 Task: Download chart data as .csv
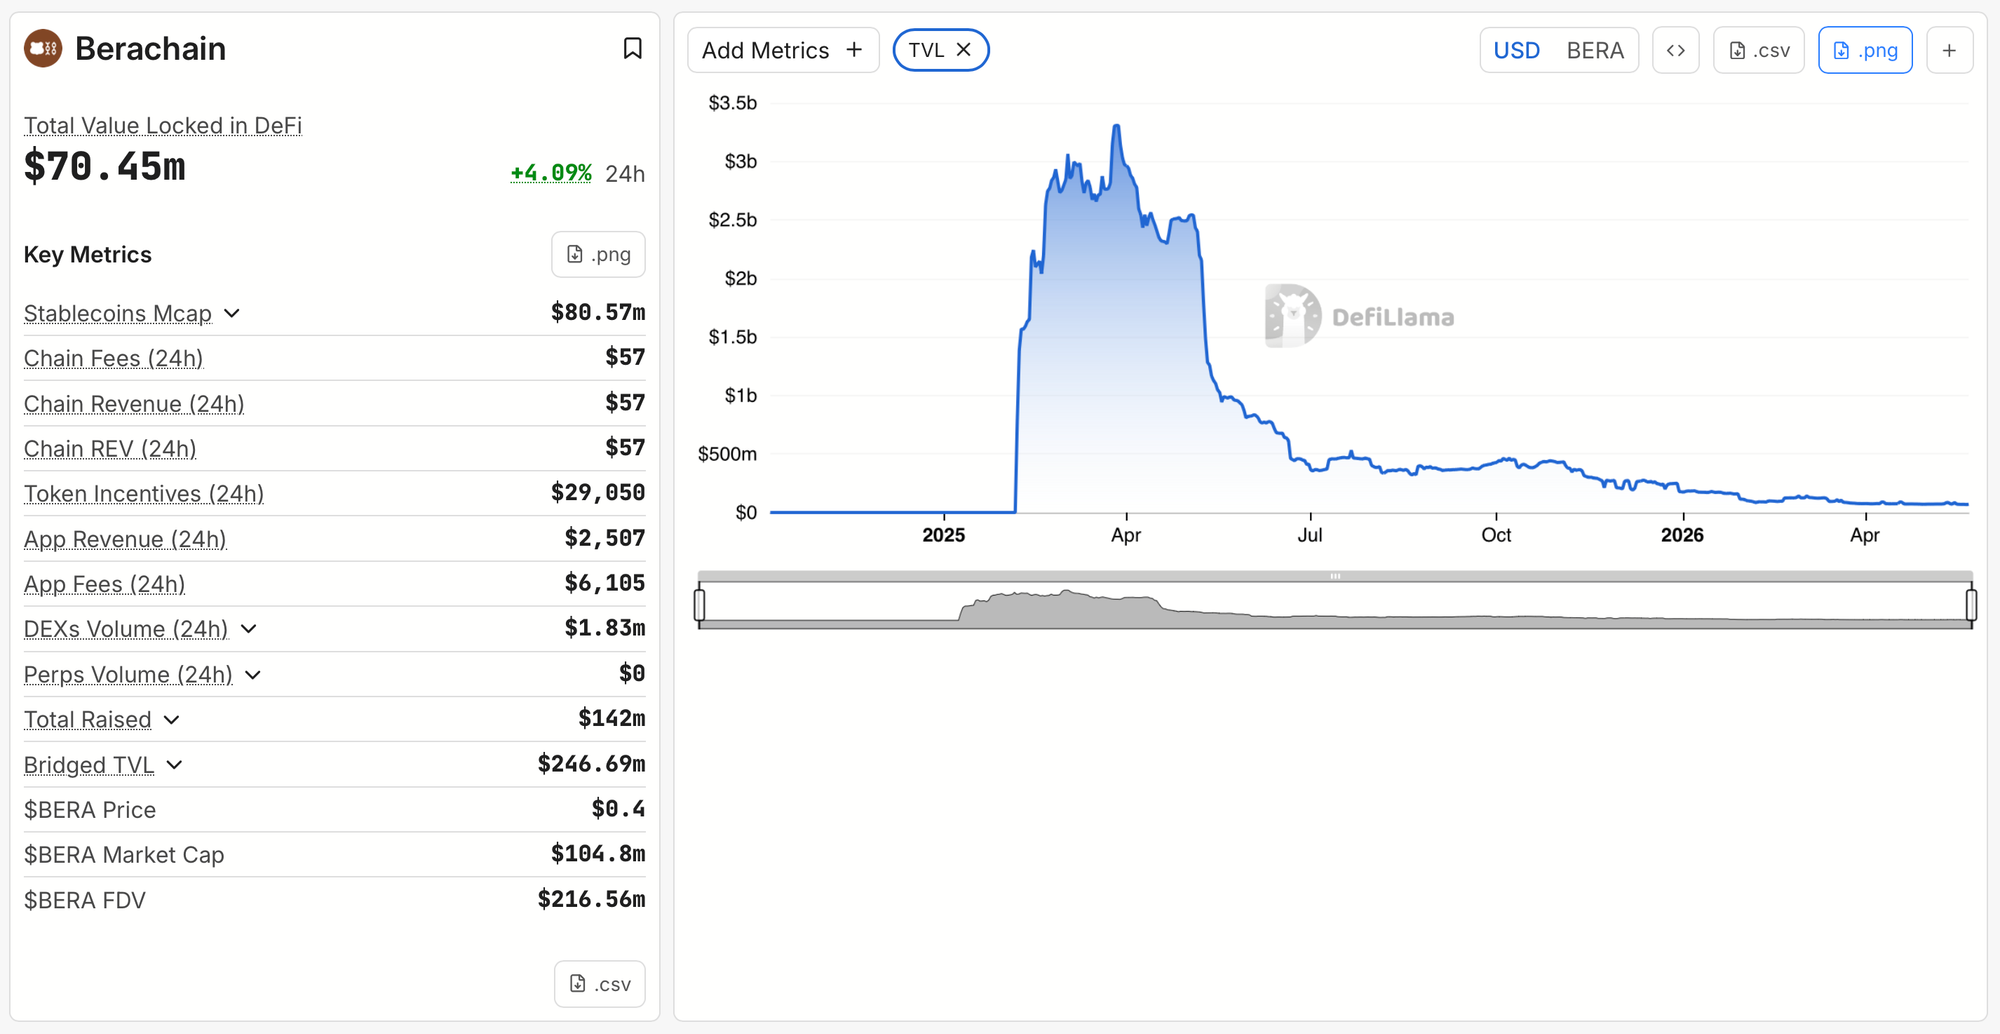click(1759, 50)
